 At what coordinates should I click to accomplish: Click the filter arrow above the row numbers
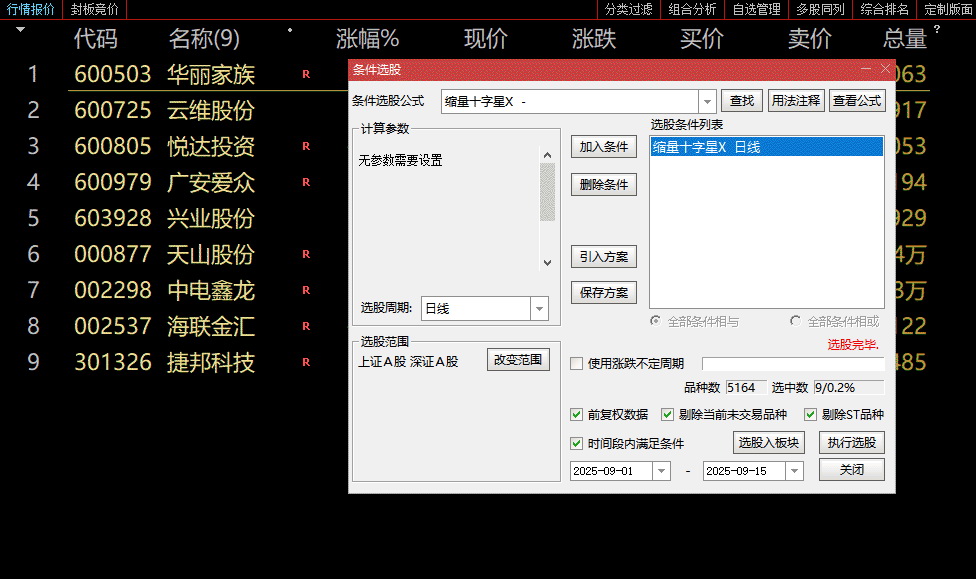(20, 31)
